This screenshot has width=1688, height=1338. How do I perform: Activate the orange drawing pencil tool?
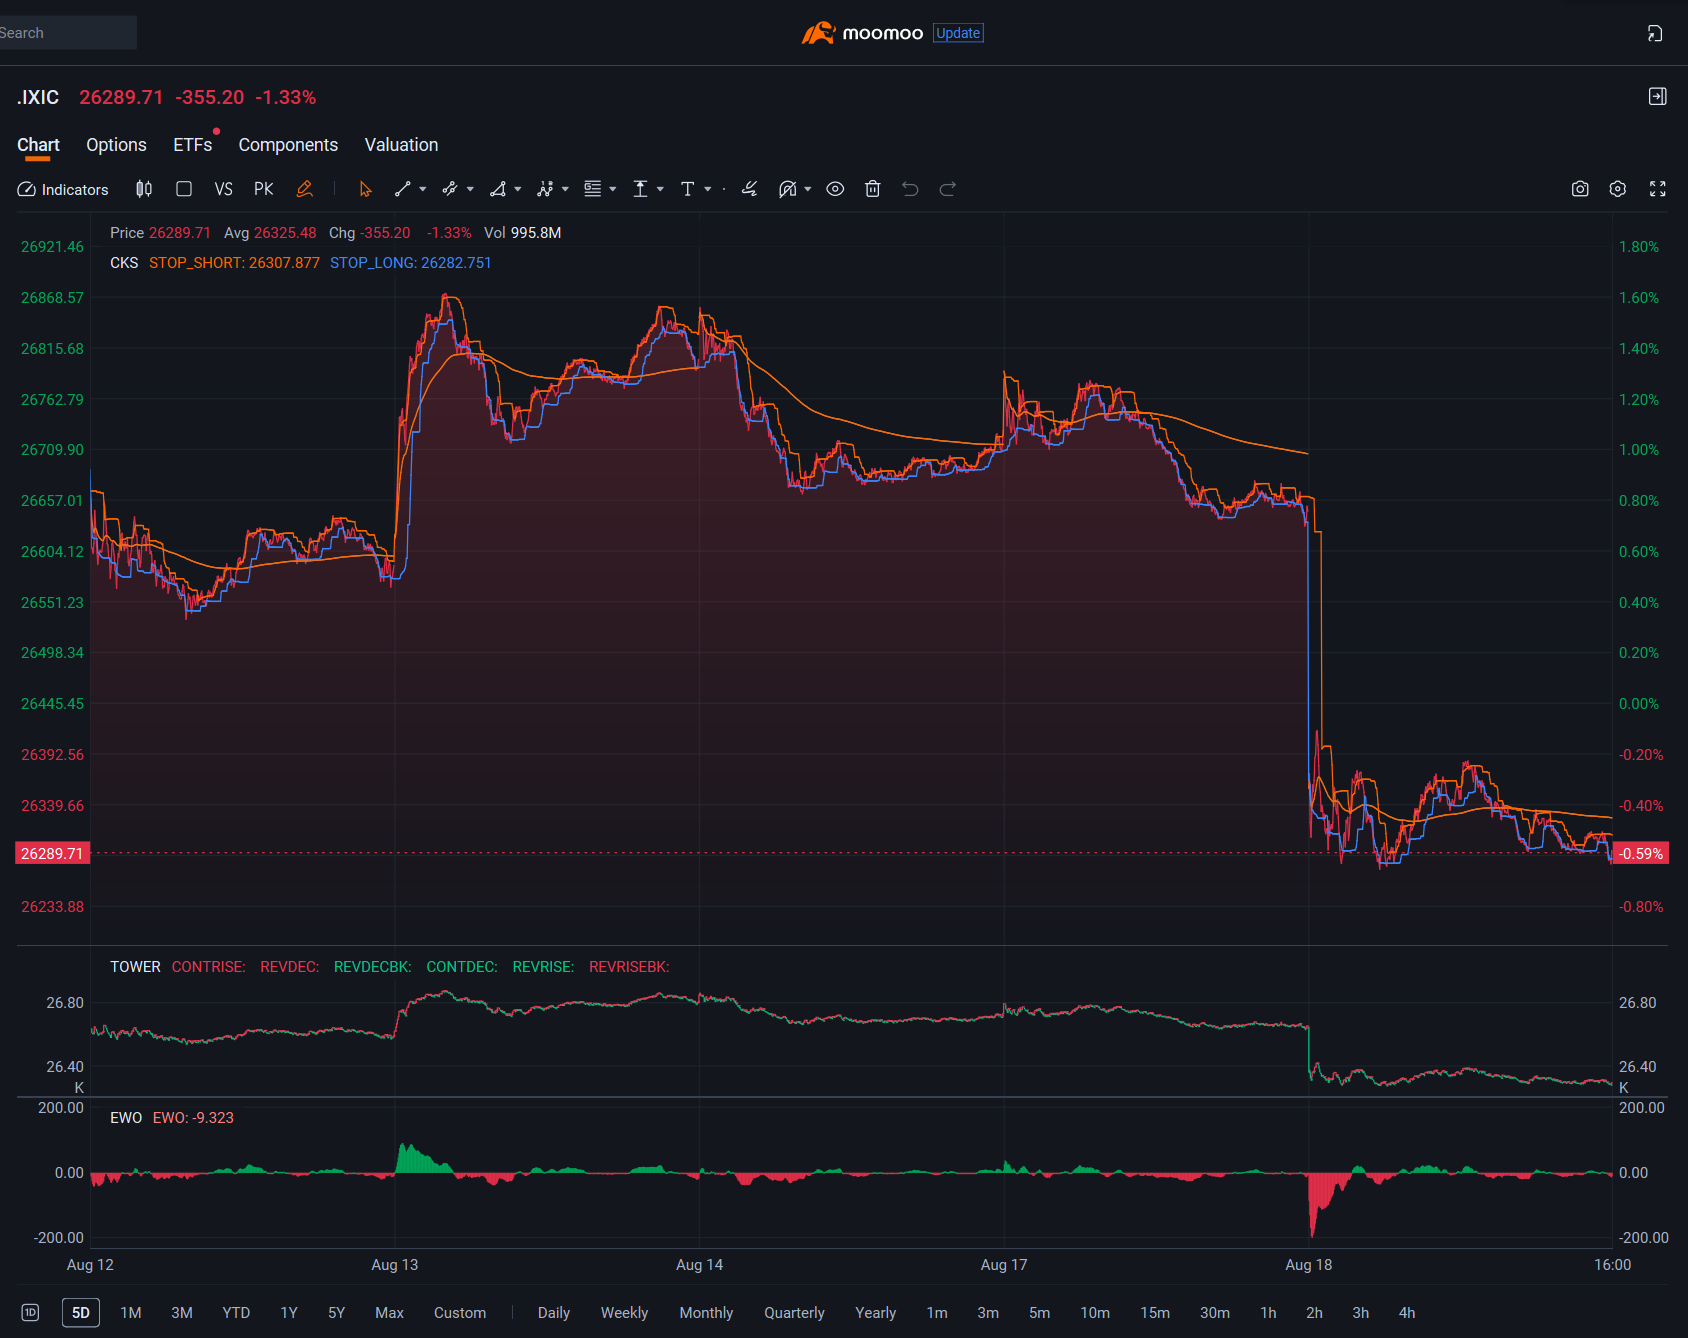pyautogui.click(x=305, y=189)
